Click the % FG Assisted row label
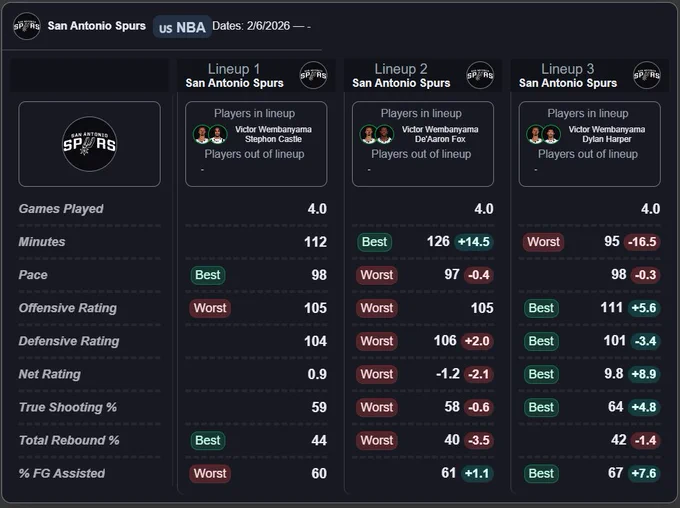Image resolution: width=680 pixels, height=508 pixels. pos(62,473)
